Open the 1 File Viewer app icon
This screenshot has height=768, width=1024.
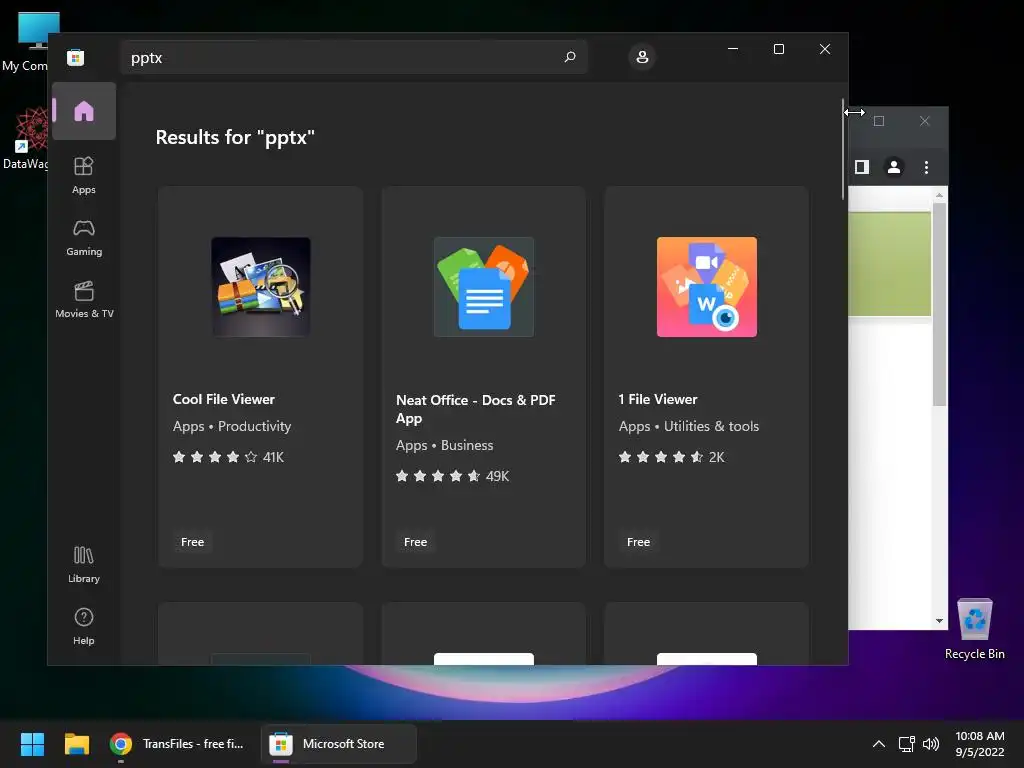tap(707, 287)
